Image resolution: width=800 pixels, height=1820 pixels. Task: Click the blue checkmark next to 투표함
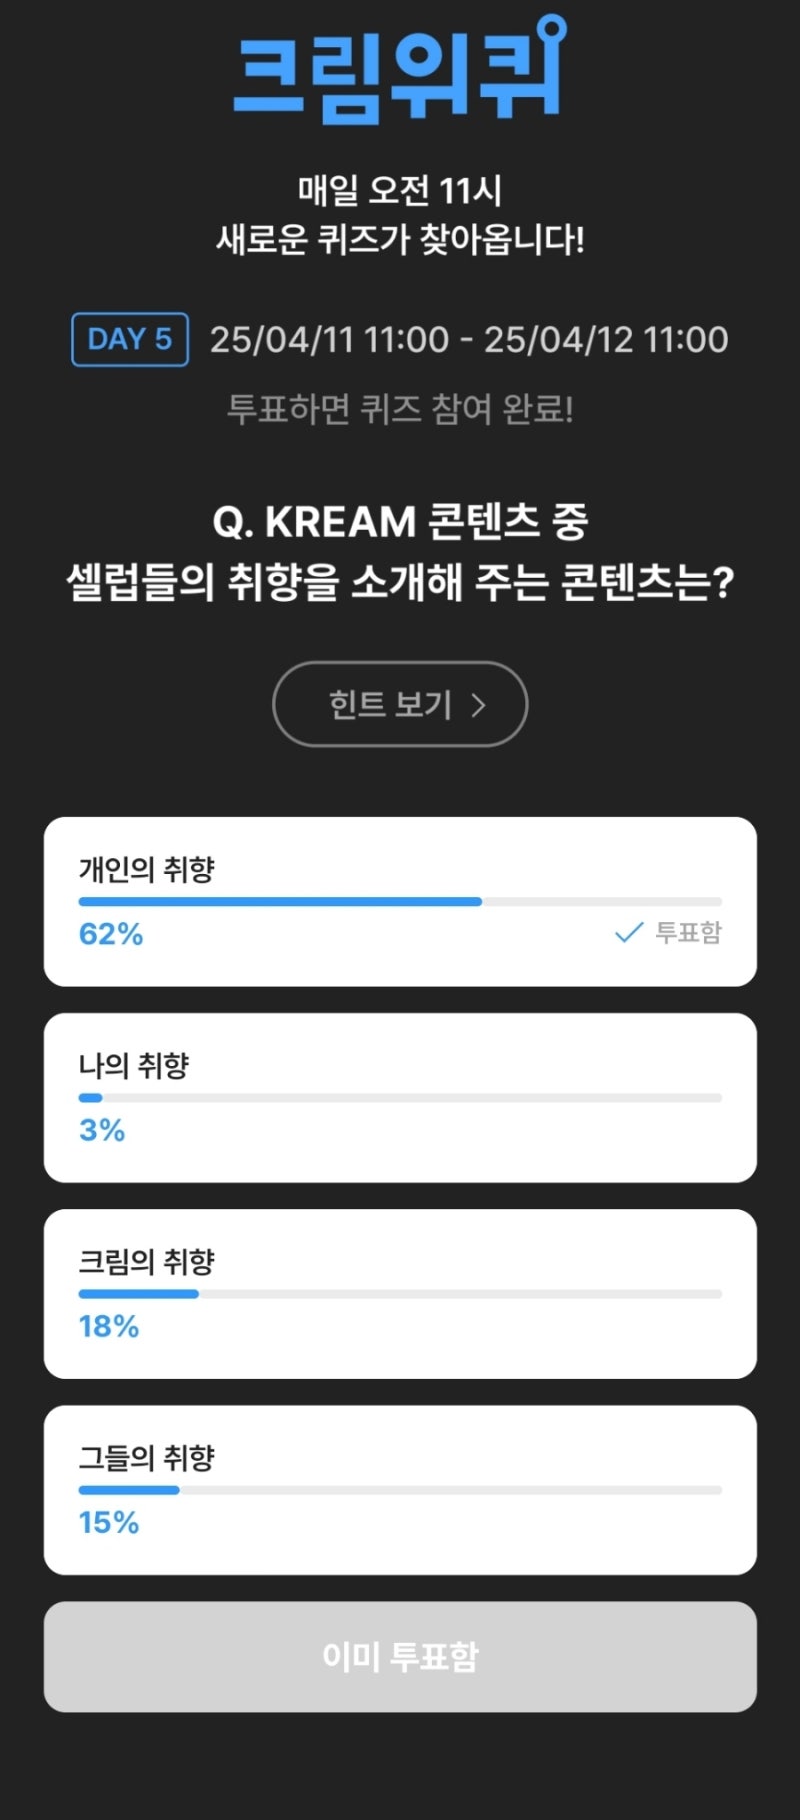point(628,933)
